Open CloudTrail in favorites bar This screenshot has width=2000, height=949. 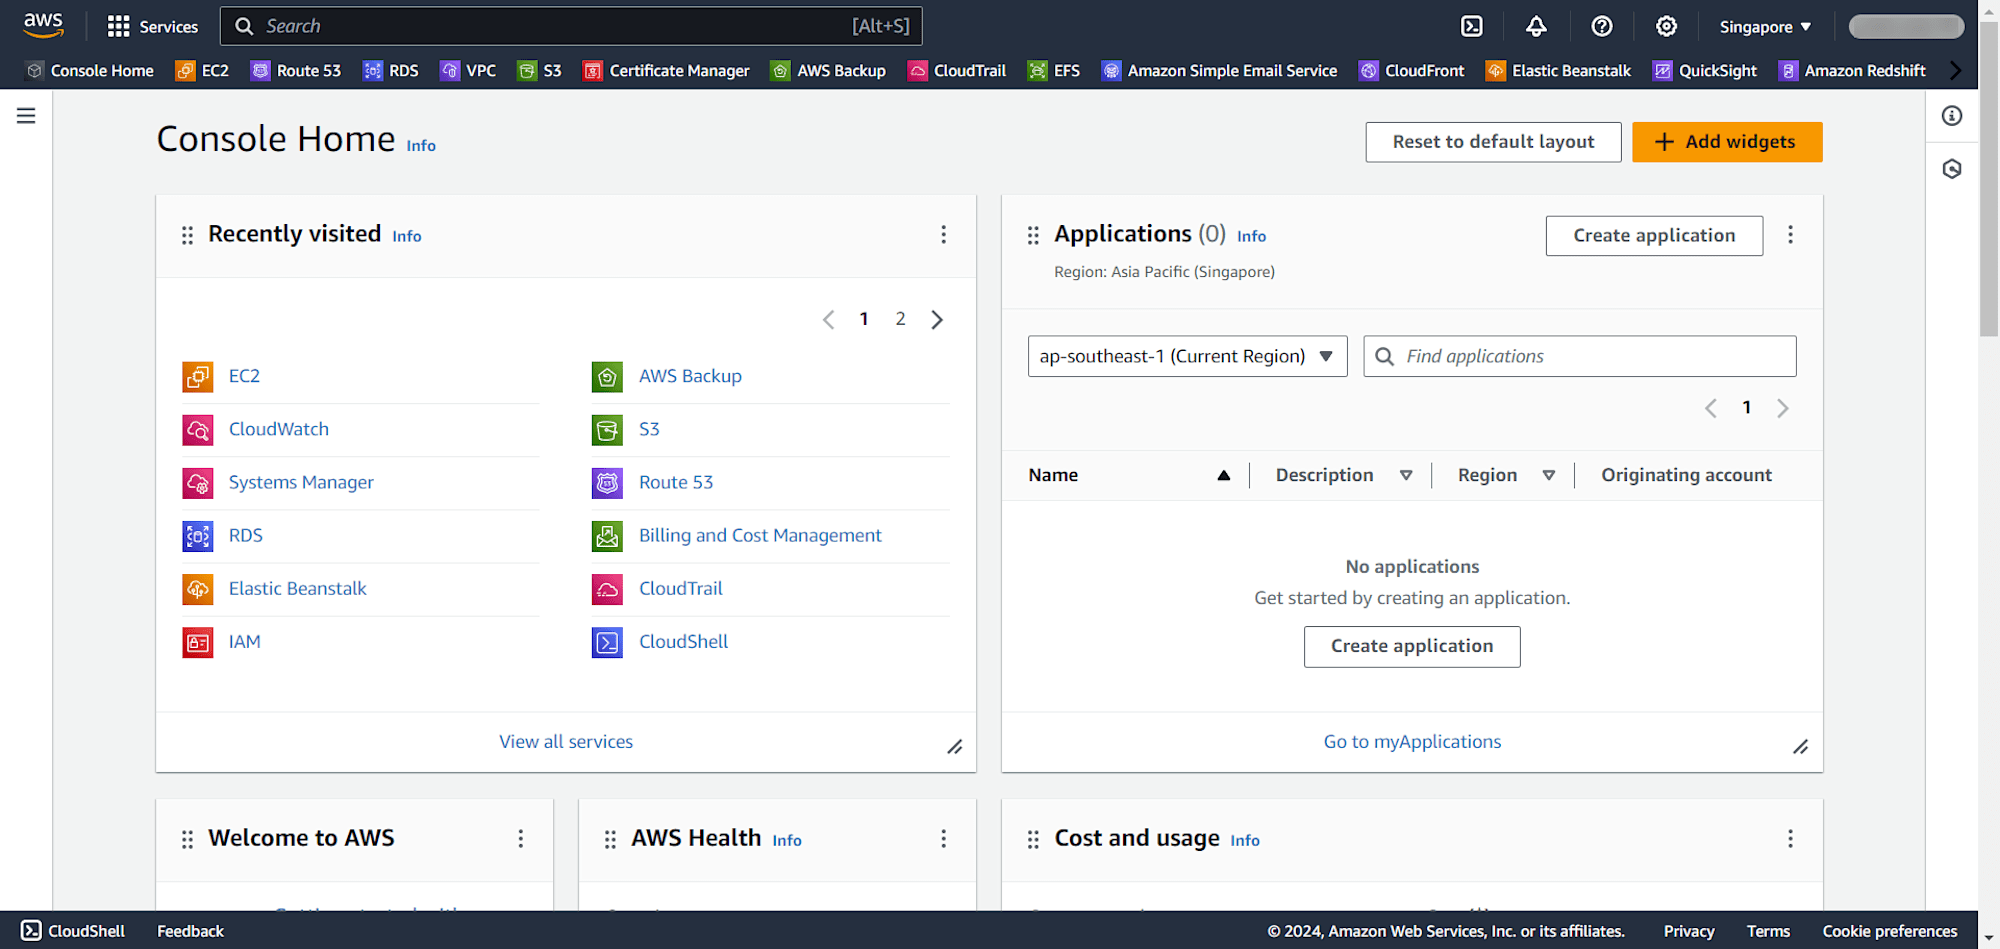[957, 71]
